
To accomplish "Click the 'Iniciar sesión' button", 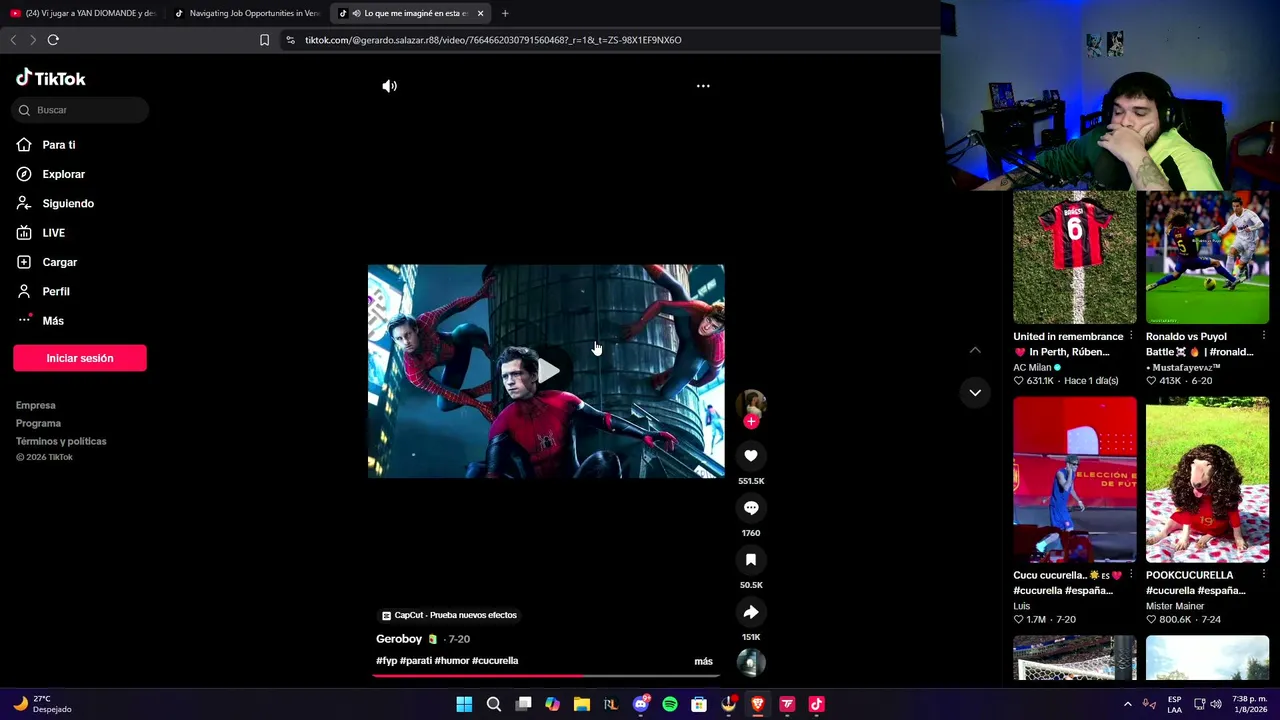I will tap(80, 358).
